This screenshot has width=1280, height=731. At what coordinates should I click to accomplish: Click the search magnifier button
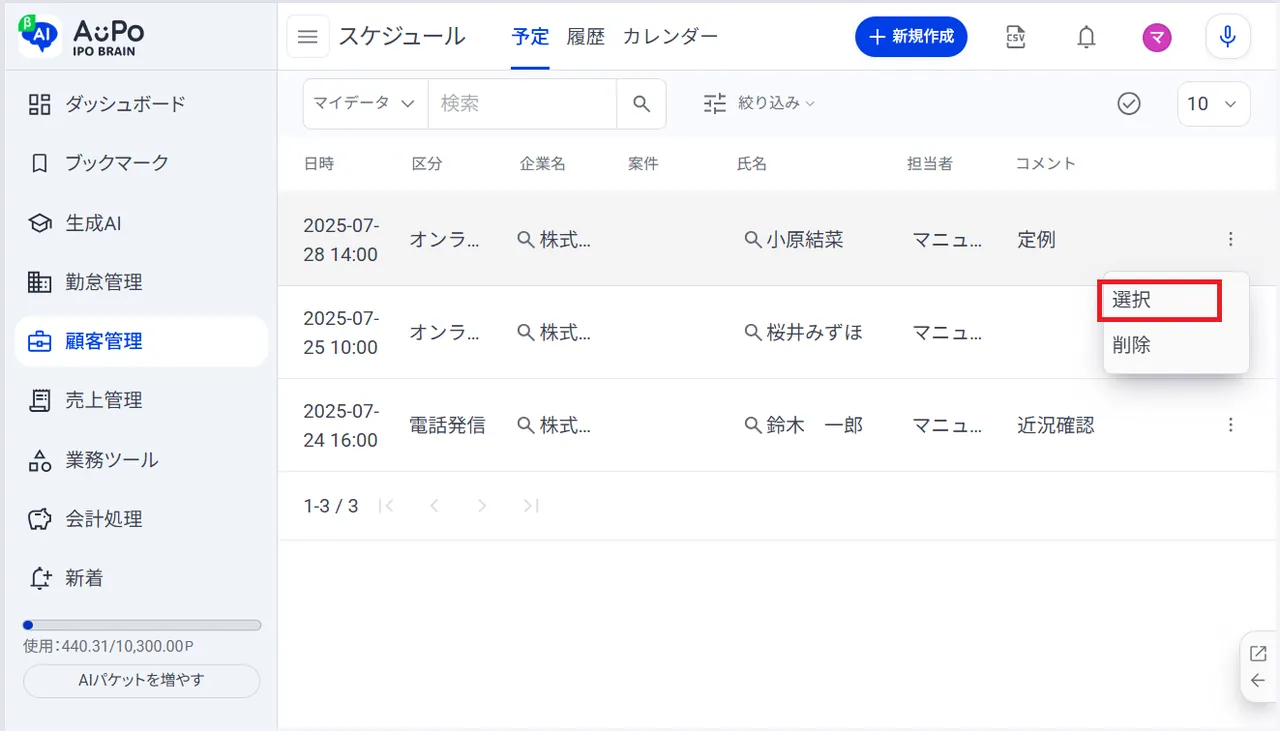pyautogui.click(x=642, y=104)
